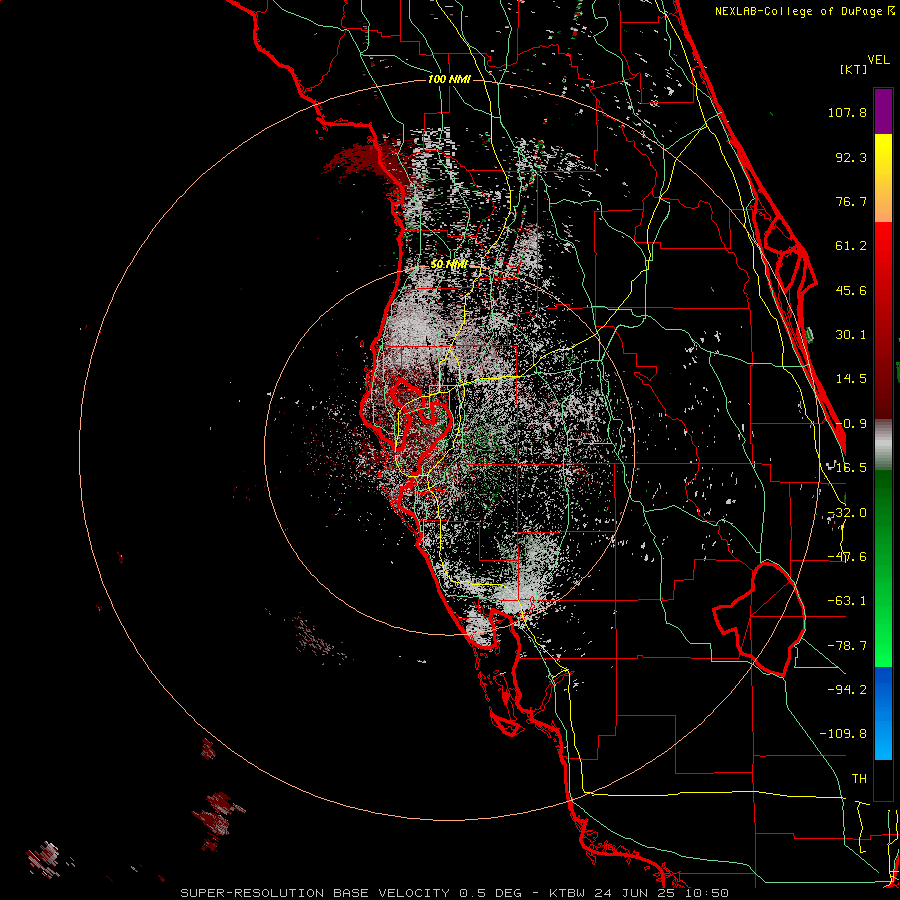Pick the green segment of the velocity color bar
Viewport: 900px width, 900px height.
pyautogui.click(x=883, y=568)
